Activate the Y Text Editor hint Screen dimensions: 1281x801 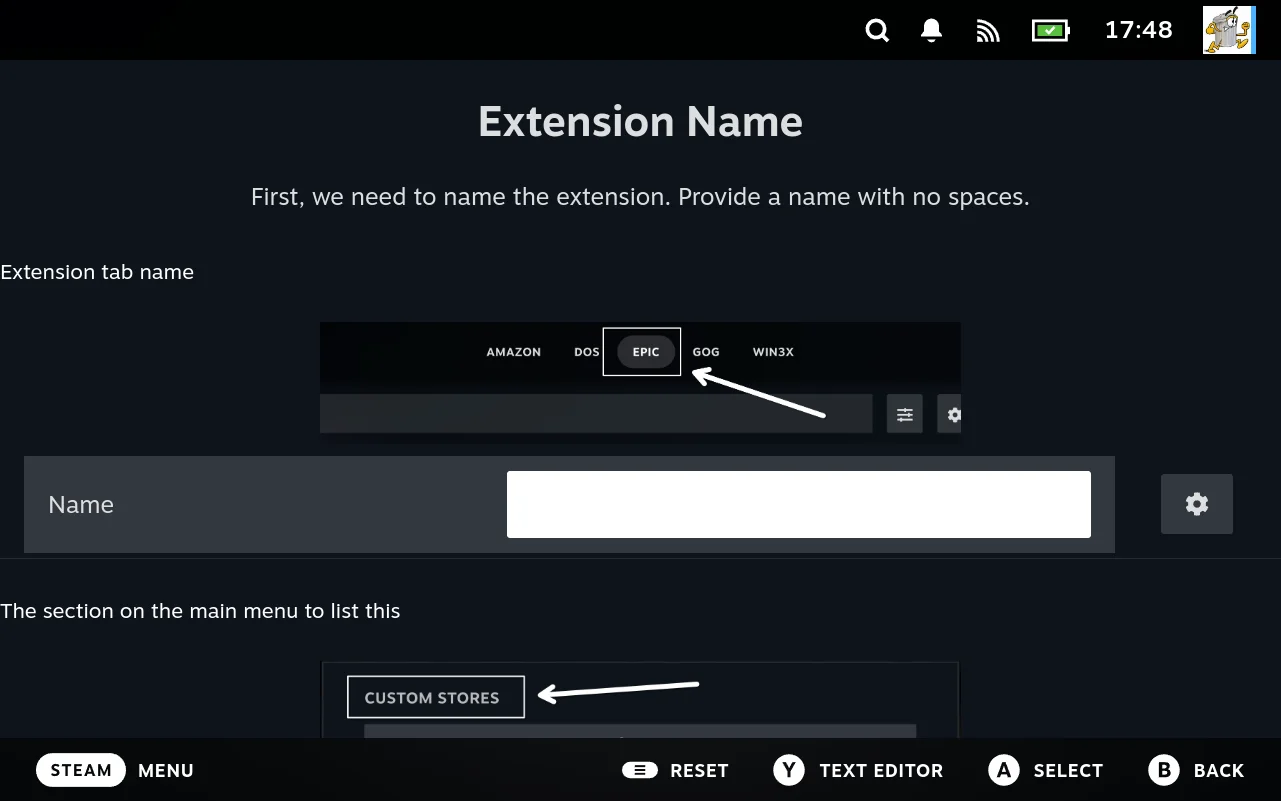pos(858,770)
